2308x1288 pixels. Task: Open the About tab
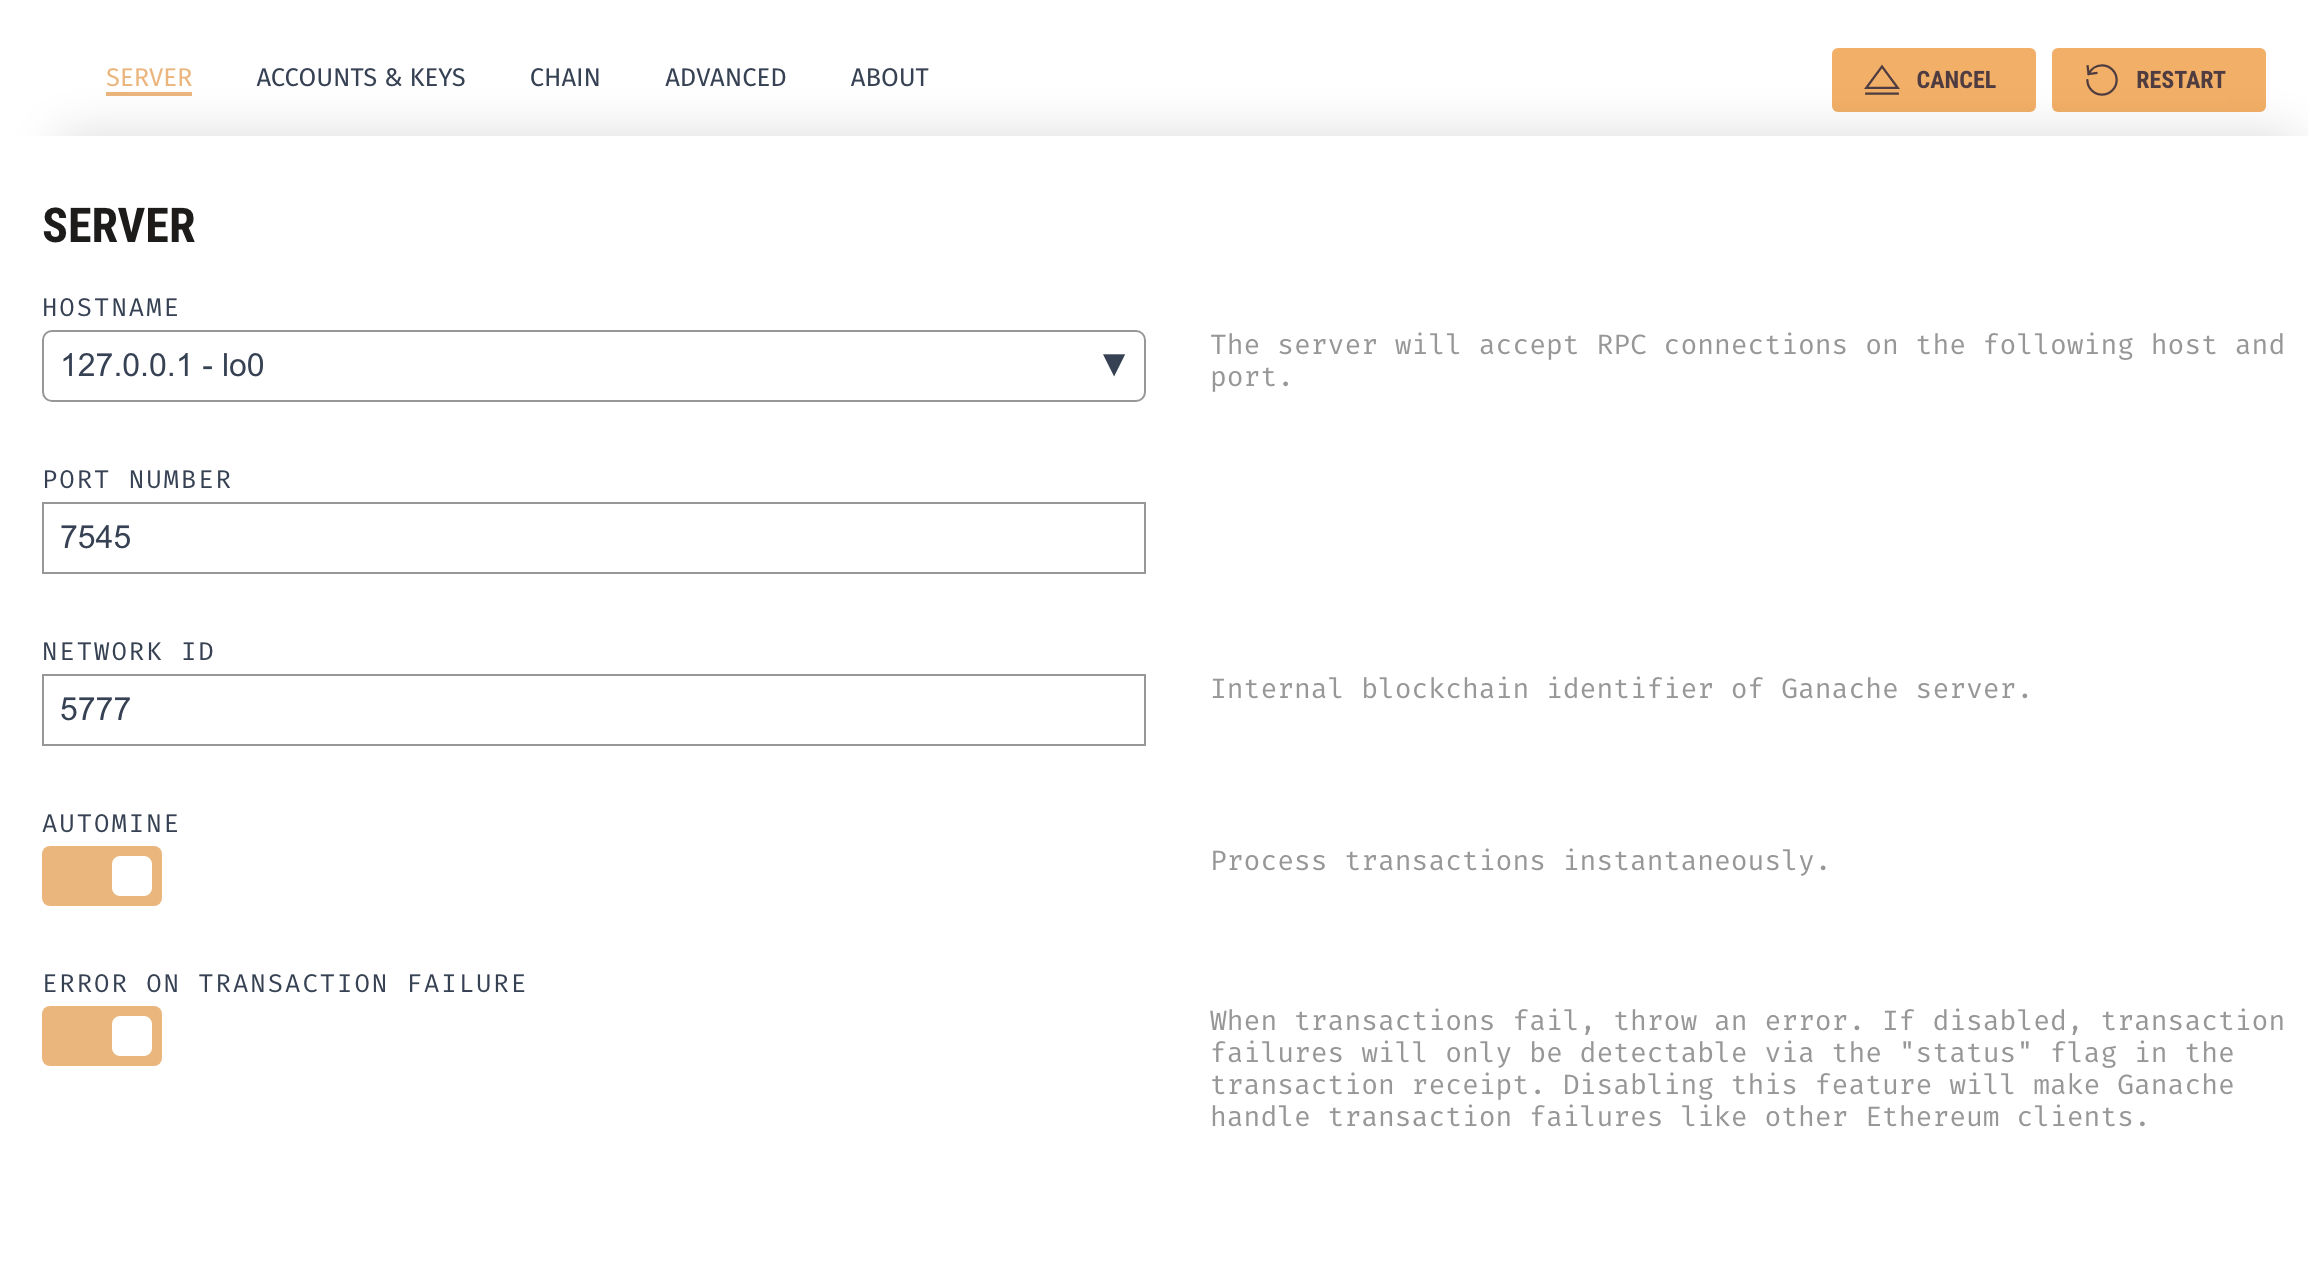(x=889, y=78)
